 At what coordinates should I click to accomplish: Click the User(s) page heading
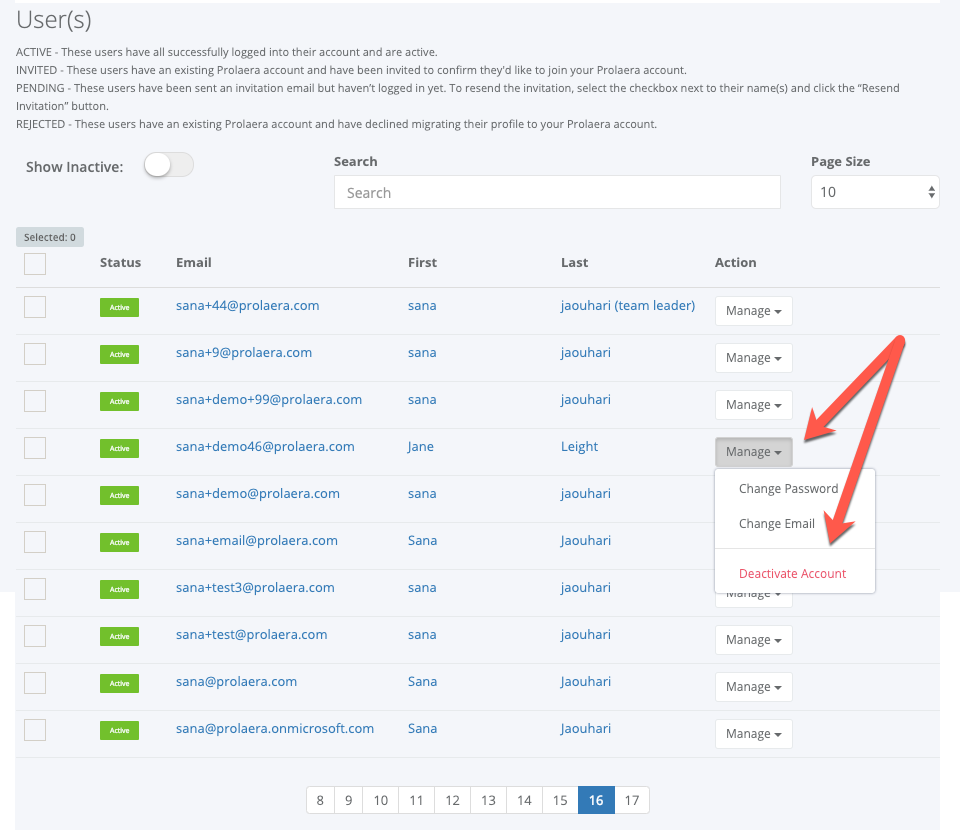(54, 20)
